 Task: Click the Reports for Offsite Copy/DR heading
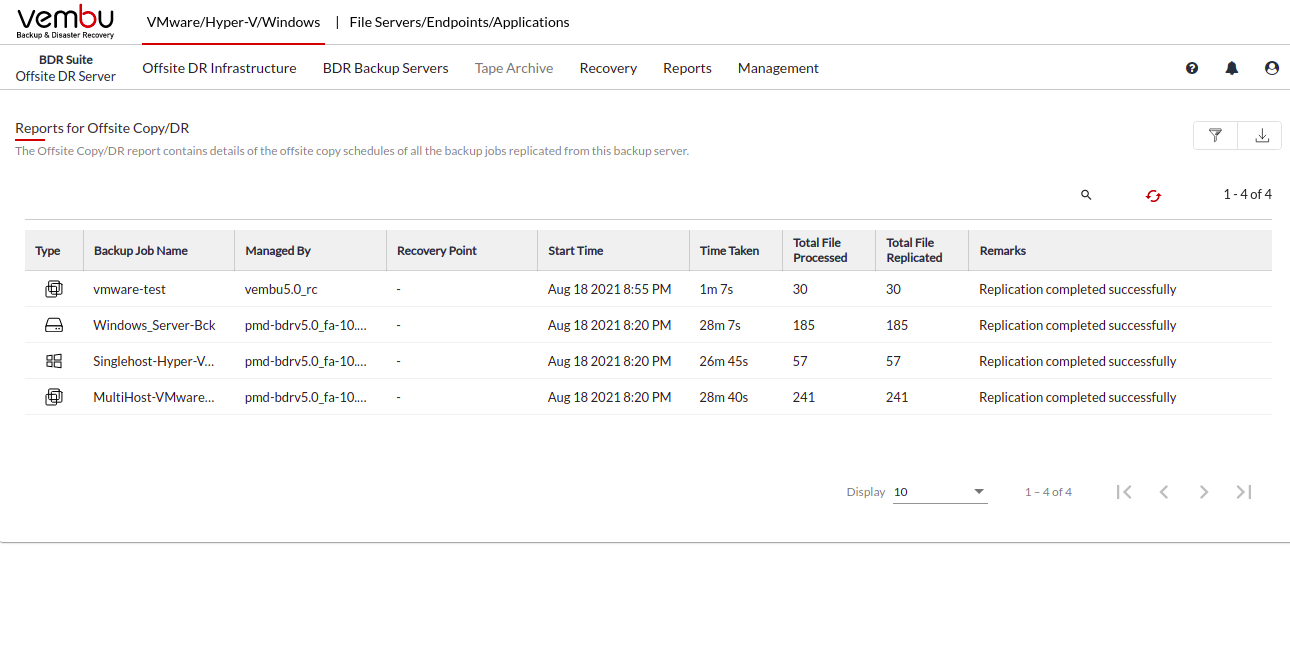102,128
